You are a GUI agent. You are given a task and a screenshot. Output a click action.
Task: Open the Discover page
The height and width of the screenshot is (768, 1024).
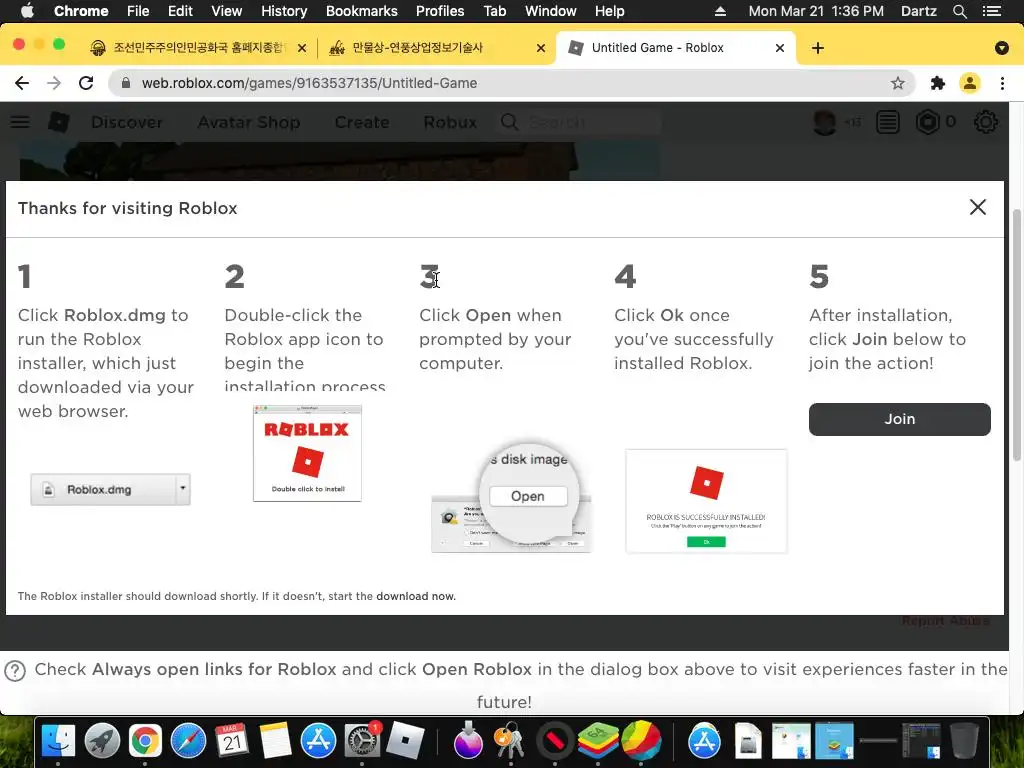coord(127,122)
